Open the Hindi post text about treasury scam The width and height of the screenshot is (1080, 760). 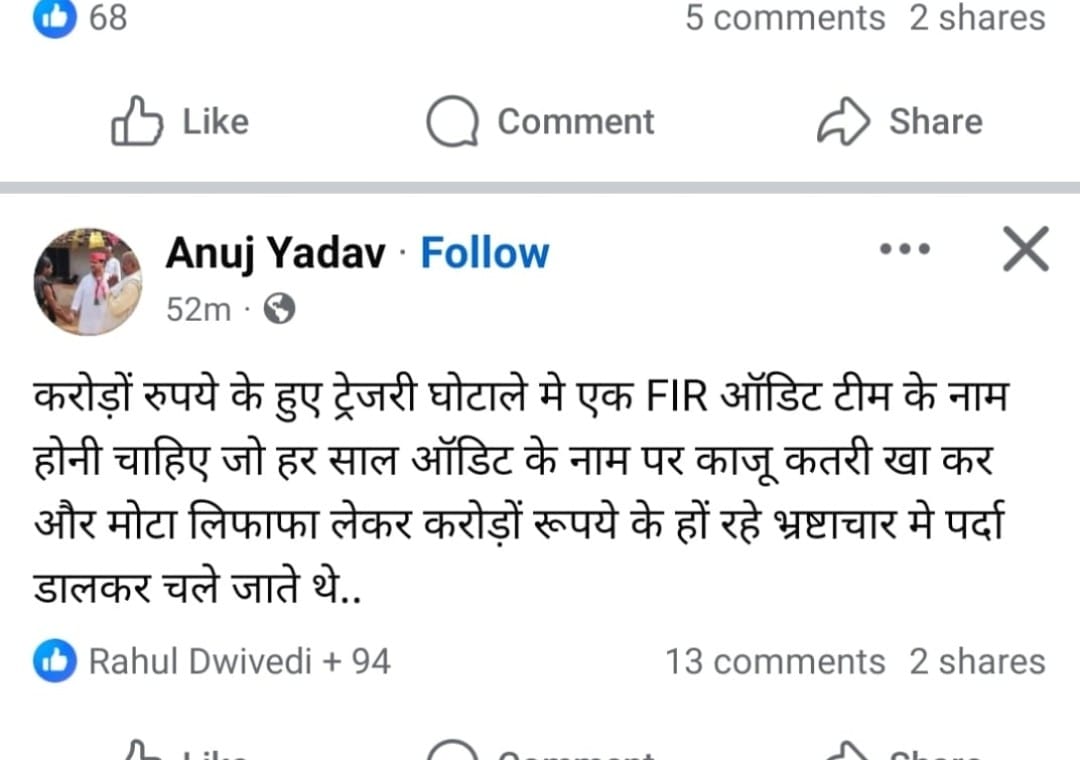point(520,490)
